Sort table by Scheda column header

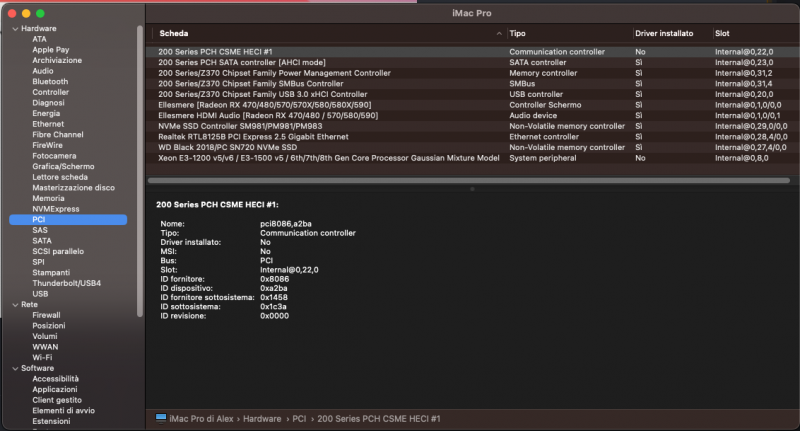tap(173, 34)
